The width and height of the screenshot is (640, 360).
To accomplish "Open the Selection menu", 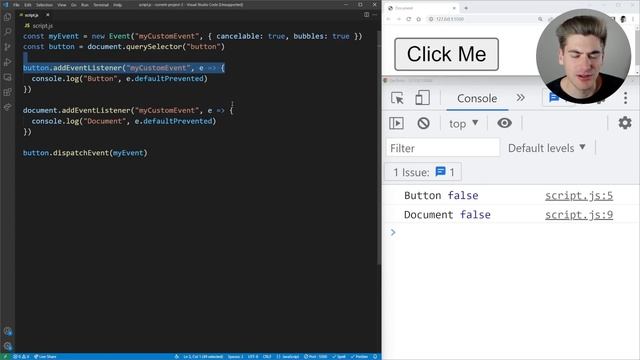I will click(44, 5).
